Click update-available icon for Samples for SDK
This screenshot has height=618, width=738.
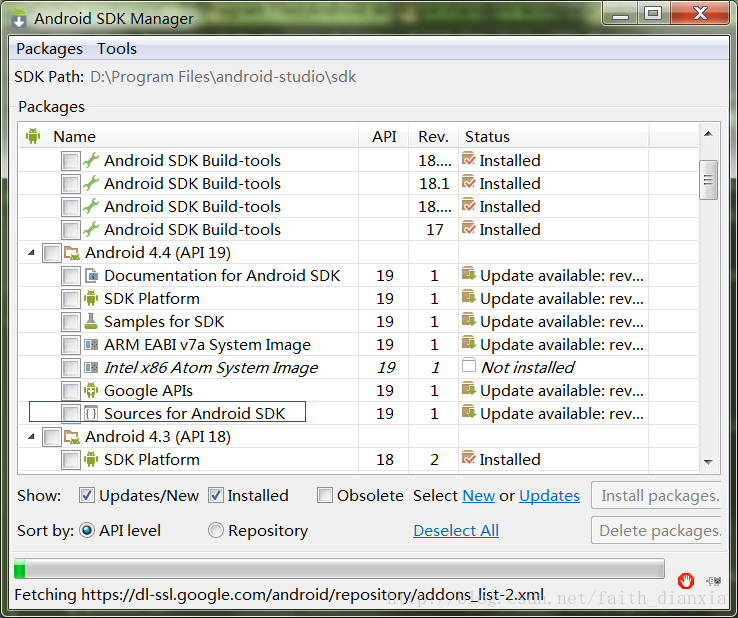point(469,320)
